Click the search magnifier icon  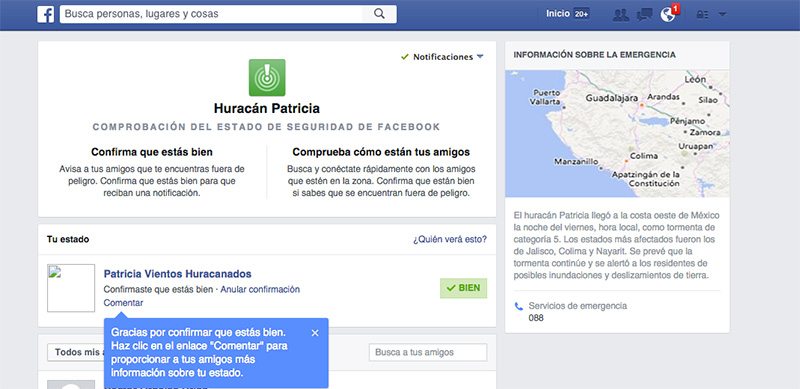click(379, 14)
